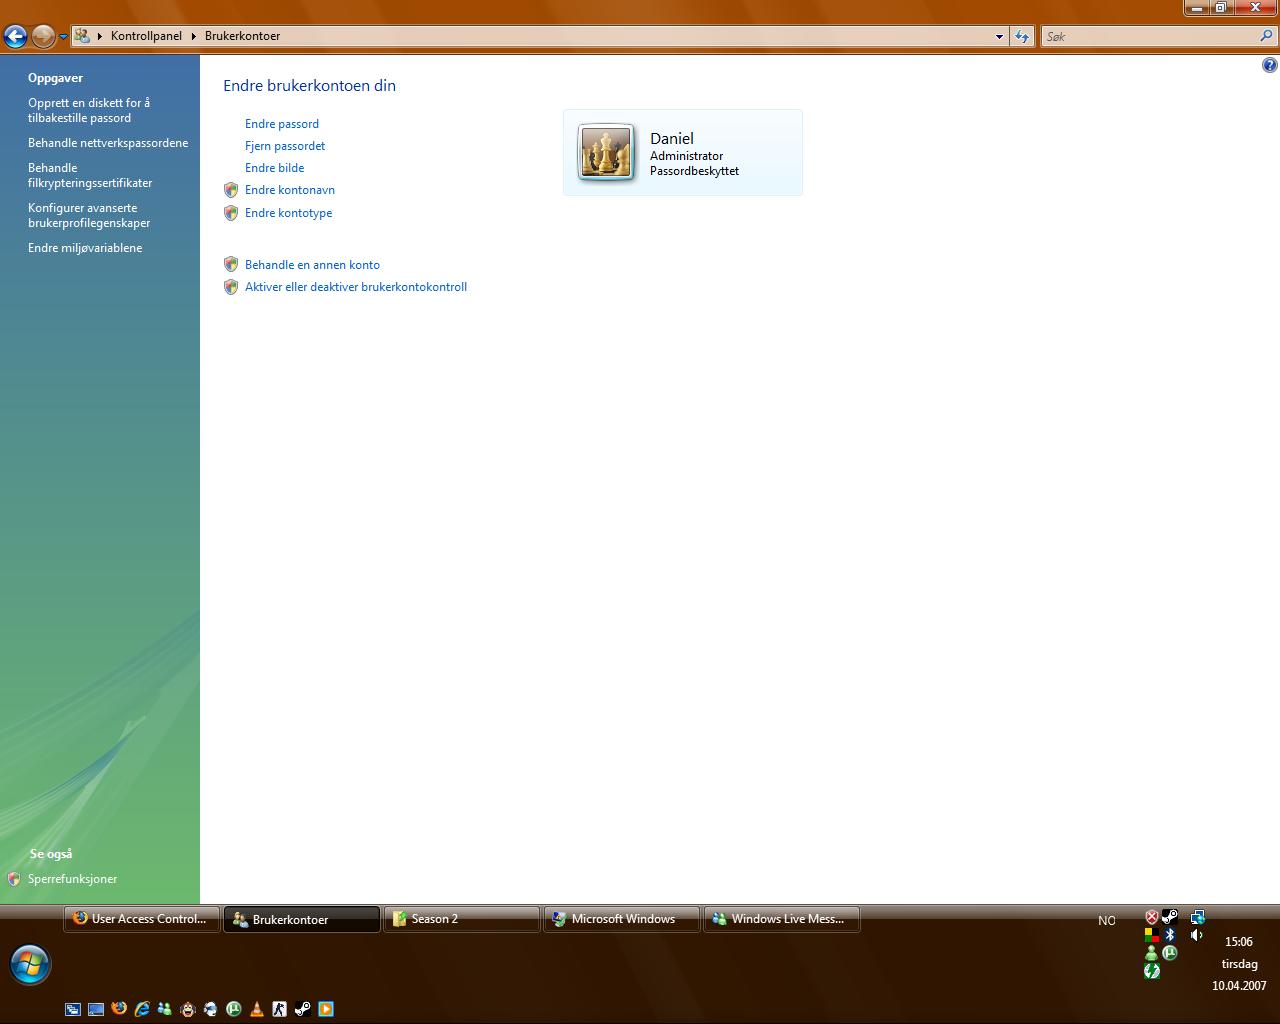This screenshot has width=1280, height=1024.
Task: Click red security shield tray icon
Action: (x=1151, y=917)
